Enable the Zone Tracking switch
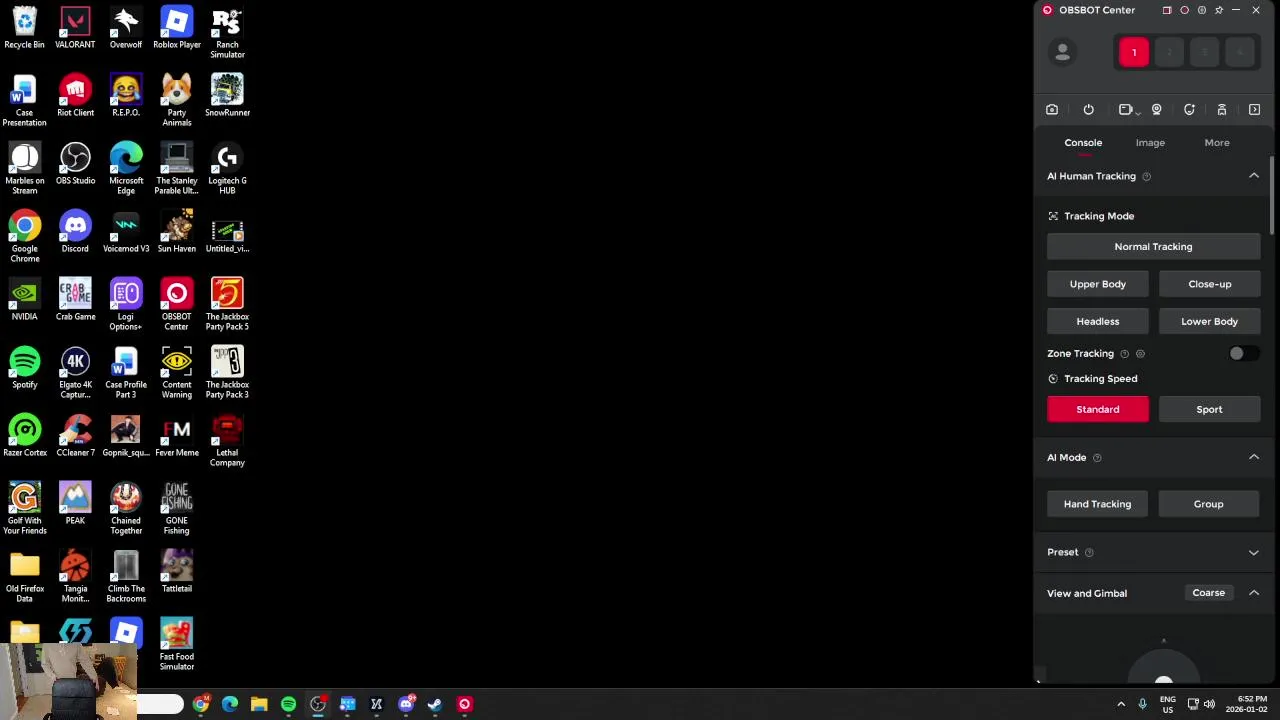 click(1244, 354)
